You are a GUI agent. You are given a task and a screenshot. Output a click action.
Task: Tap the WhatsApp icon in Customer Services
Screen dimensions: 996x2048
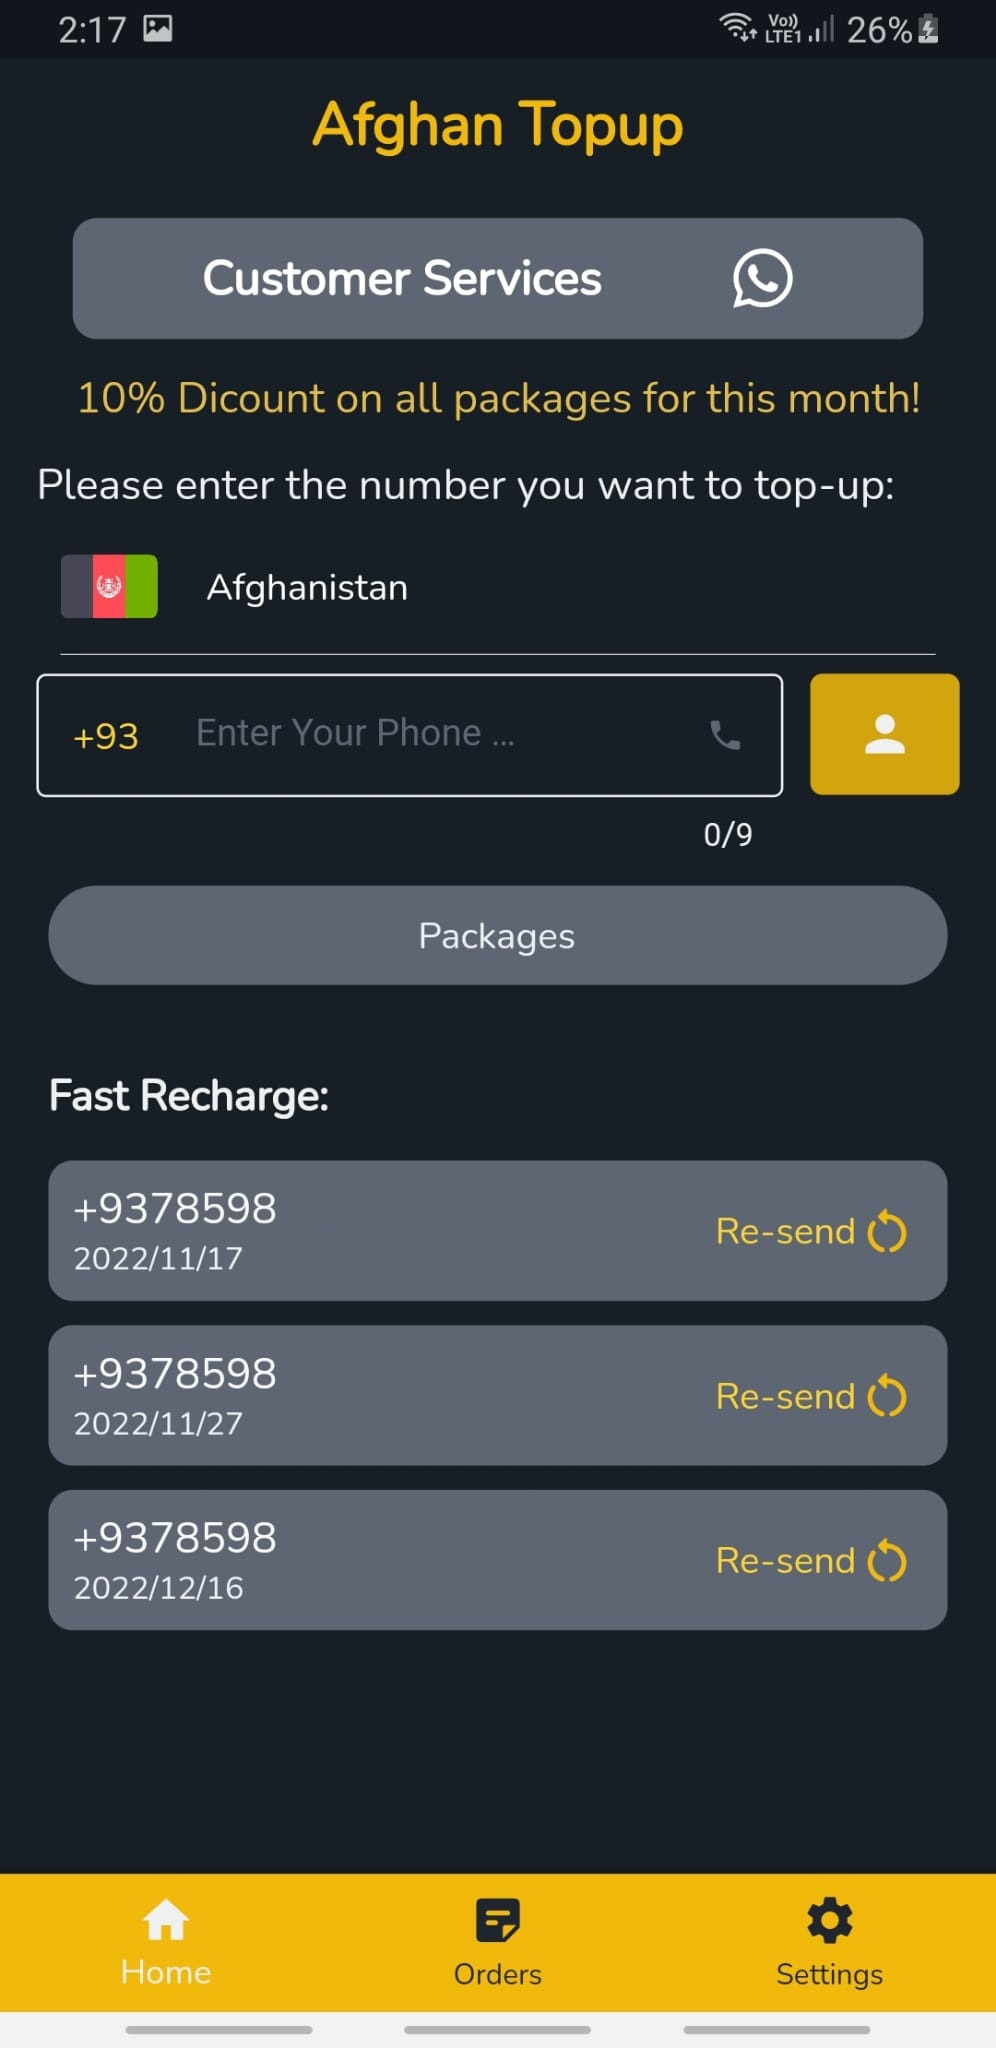[x=762, y=278]
